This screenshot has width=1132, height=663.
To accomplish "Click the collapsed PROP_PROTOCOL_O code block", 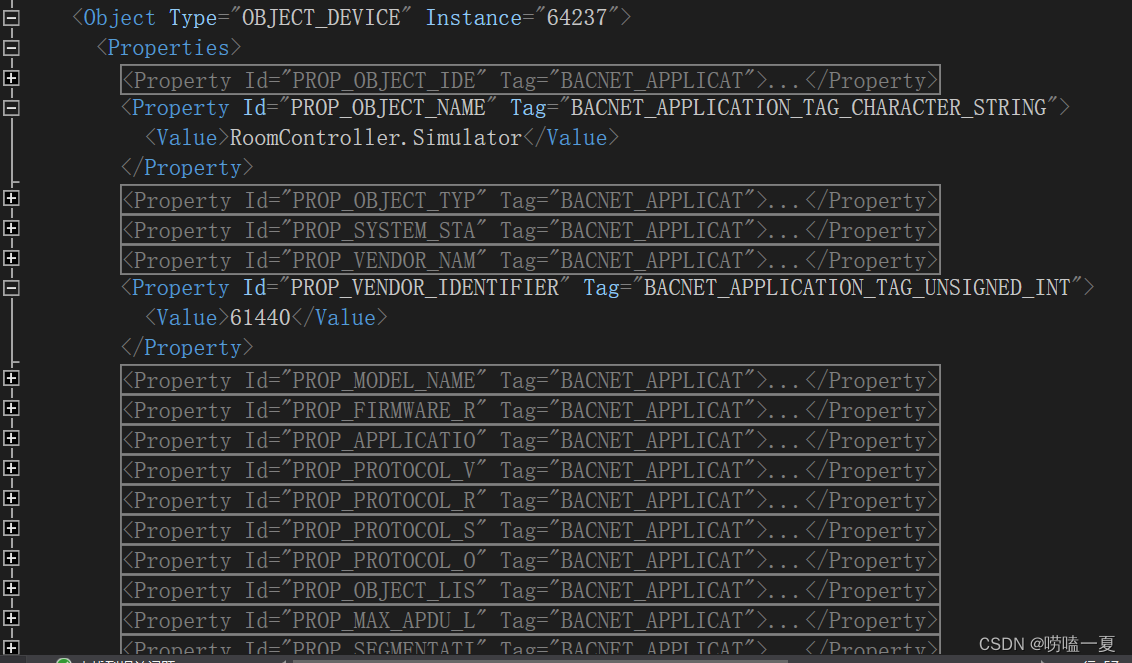I will (530, 560).
